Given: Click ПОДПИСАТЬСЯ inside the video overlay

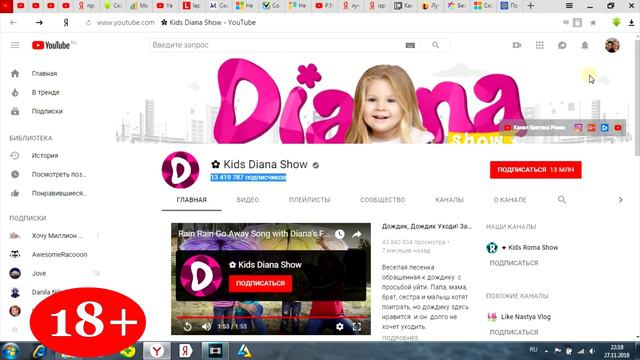Looking at the screenshot, I should 260,283.
